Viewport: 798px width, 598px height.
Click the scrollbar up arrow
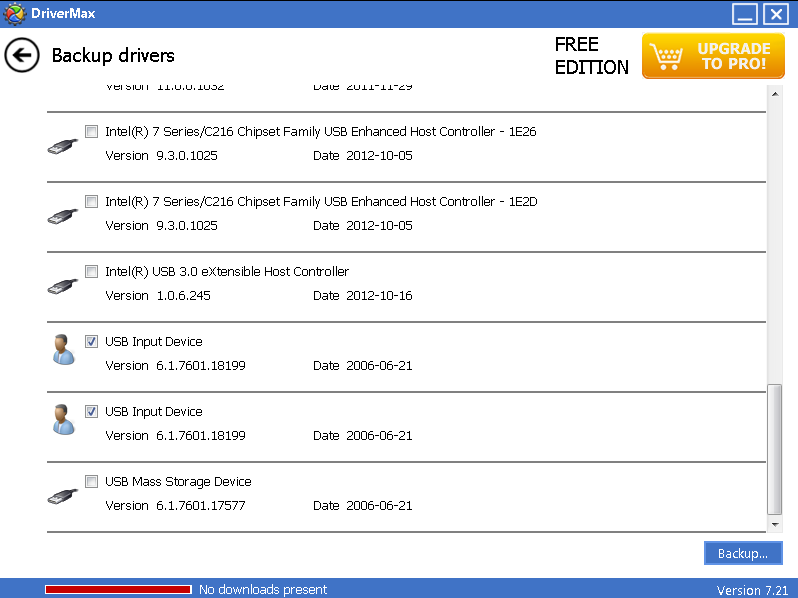coord(775,94)
